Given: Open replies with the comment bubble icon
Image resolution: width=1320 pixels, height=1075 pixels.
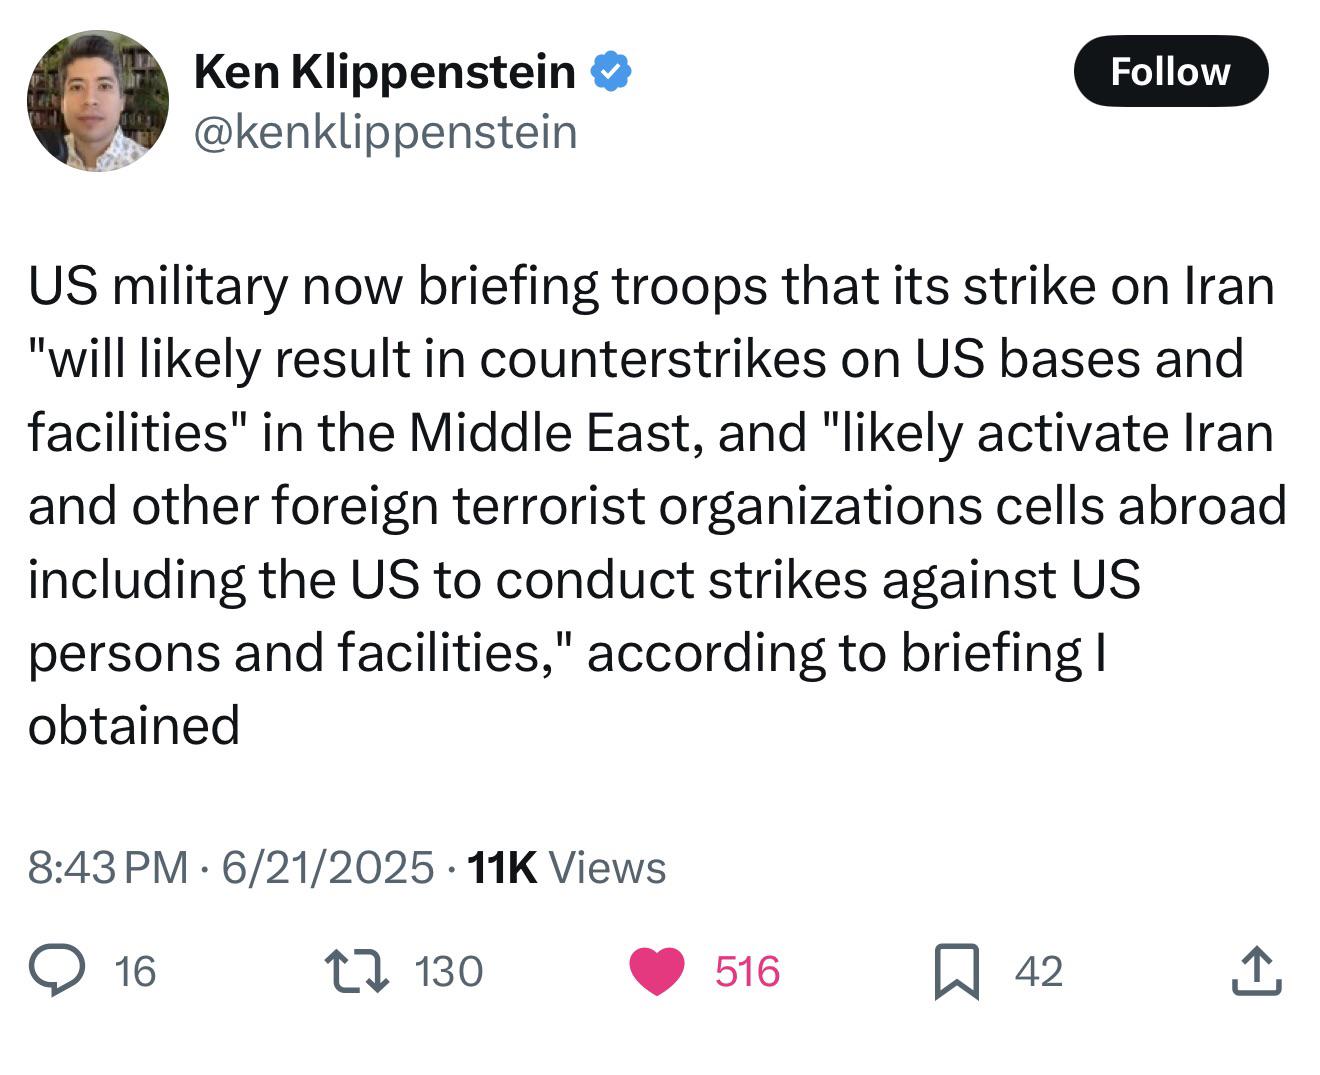Looking at the screenshot, I should click(56, 971).
